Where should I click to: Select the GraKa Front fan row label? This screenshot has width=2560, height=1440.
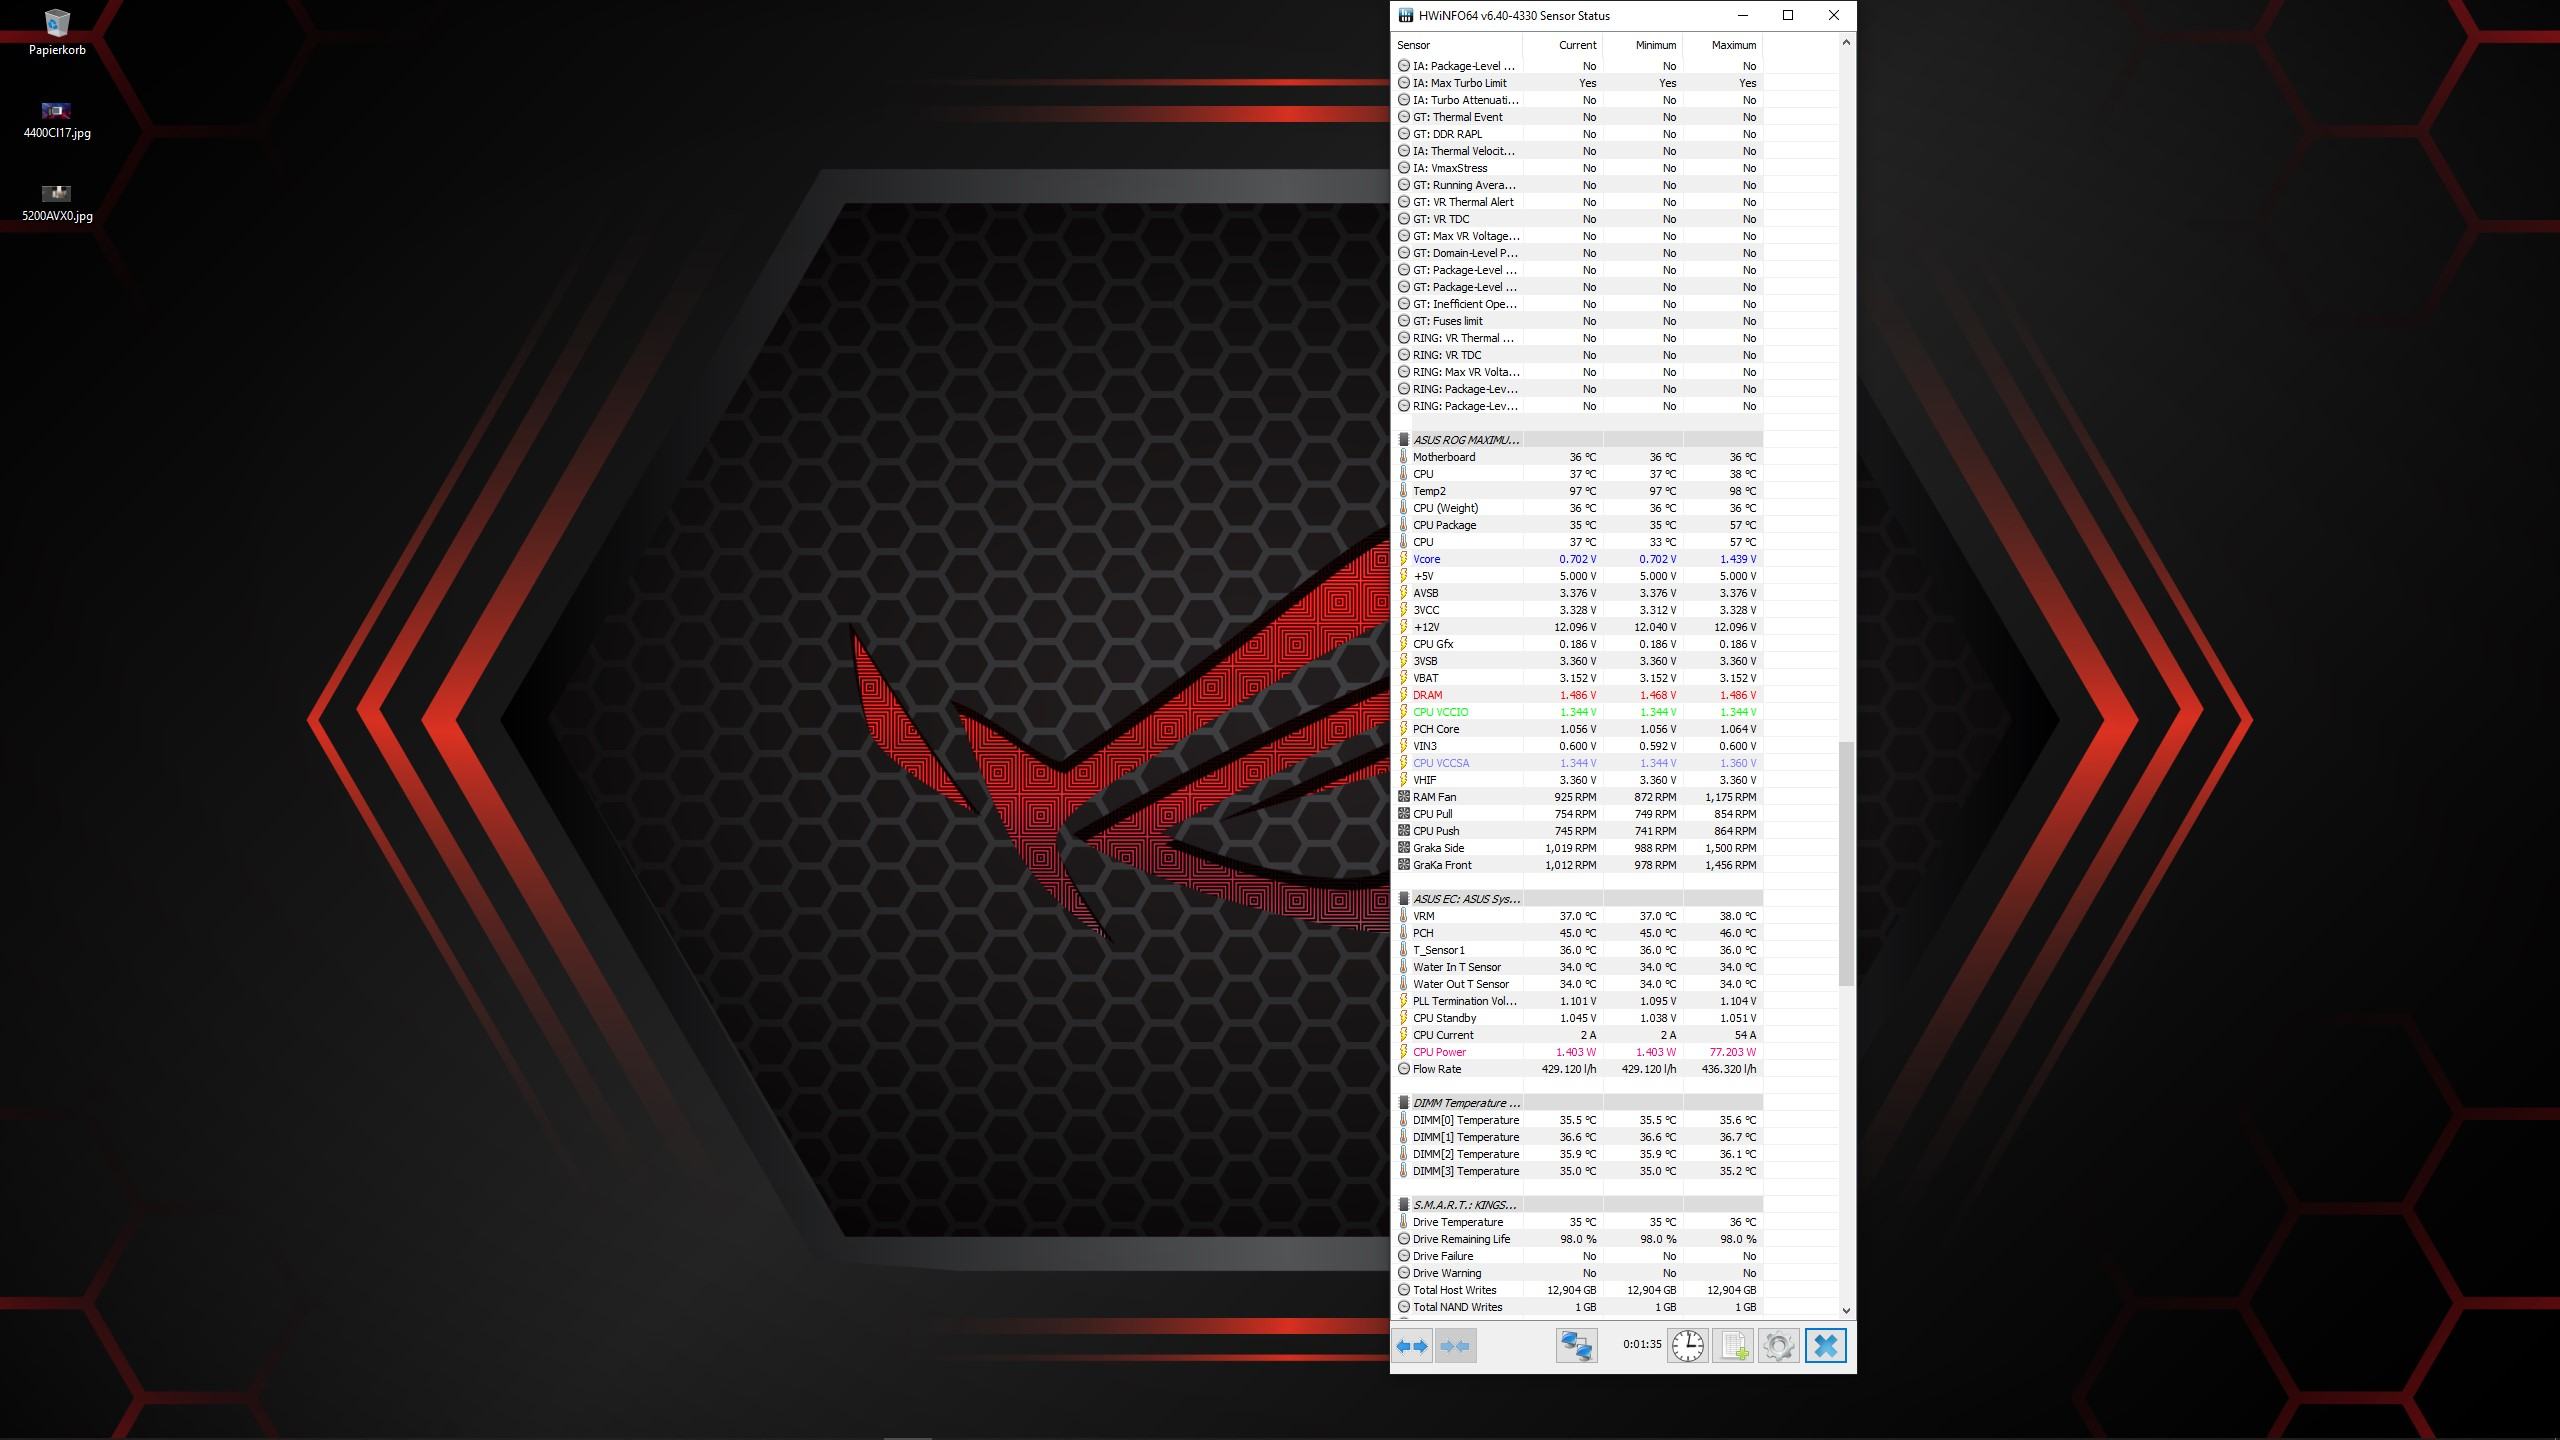(1443, 865)
